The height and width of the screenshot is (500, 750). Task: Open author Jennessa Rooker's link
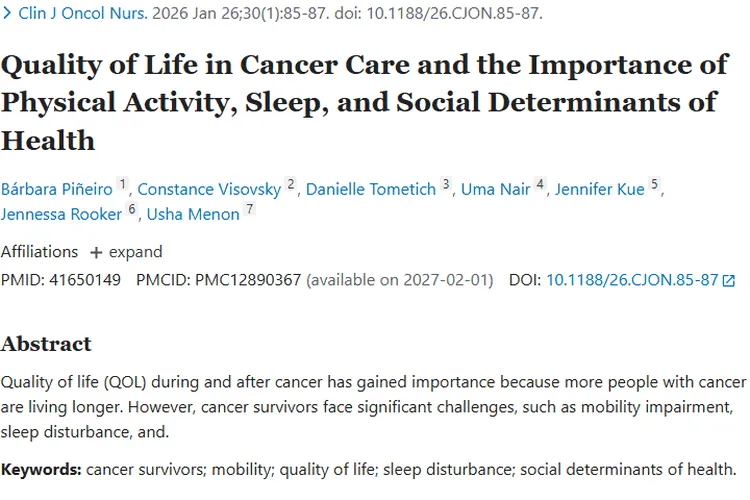point(61,214)
